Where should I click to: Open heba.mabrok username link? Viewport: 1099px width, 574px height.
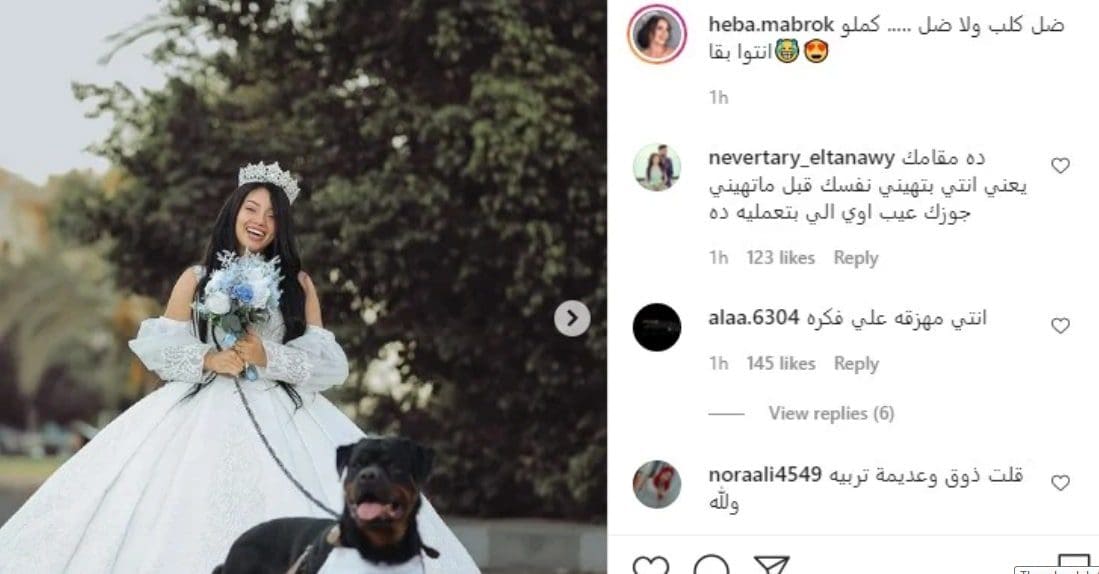click(x=771, y=25)
